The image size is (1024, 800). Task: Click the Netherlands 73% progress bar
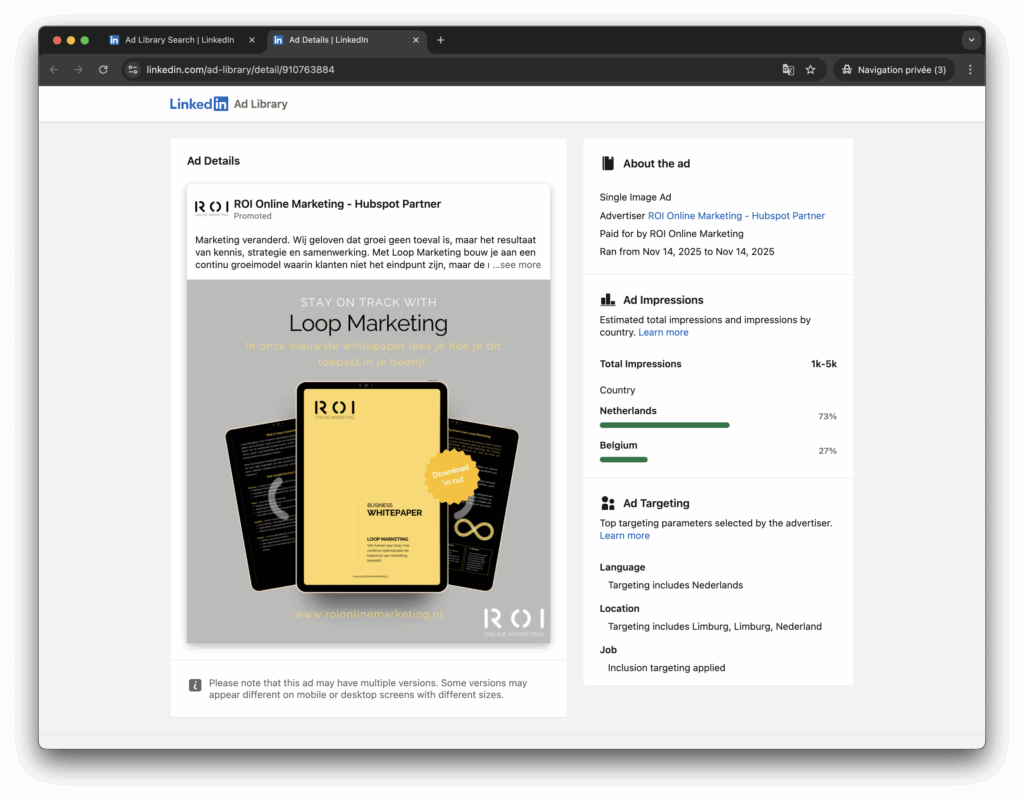click(664, 425)
